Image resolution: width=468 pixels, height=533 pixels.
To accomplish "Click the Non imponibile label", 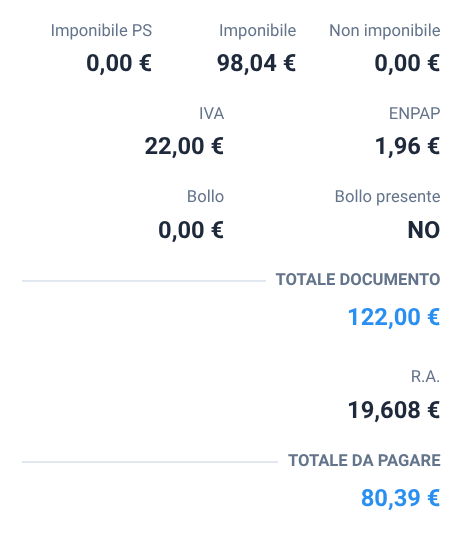I will pyautogui.click(x=385, y=31).
